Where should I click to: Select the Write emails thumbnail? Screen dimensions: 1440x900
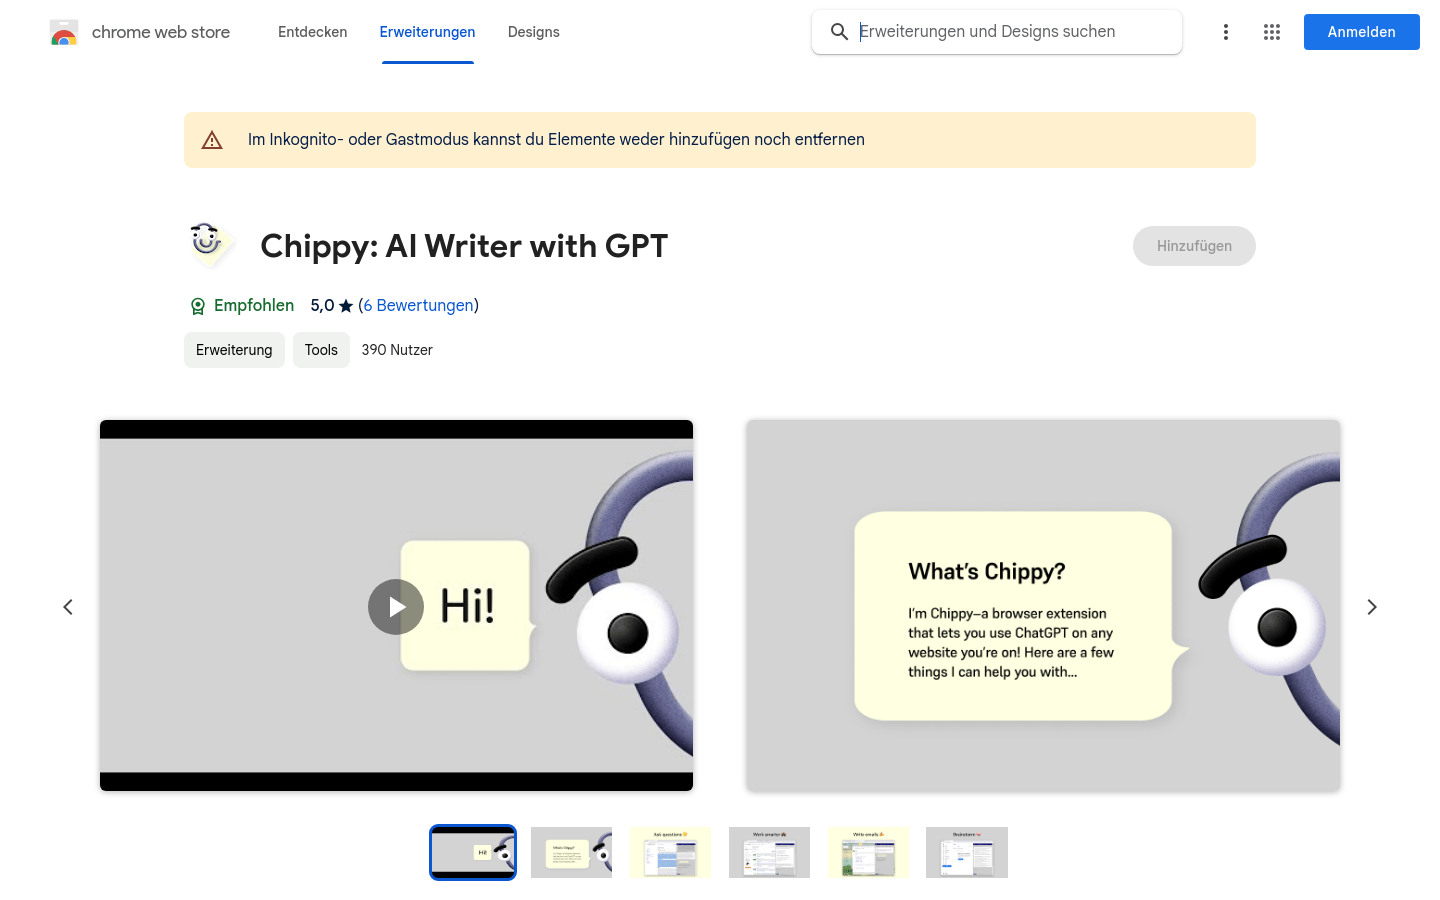868,852
